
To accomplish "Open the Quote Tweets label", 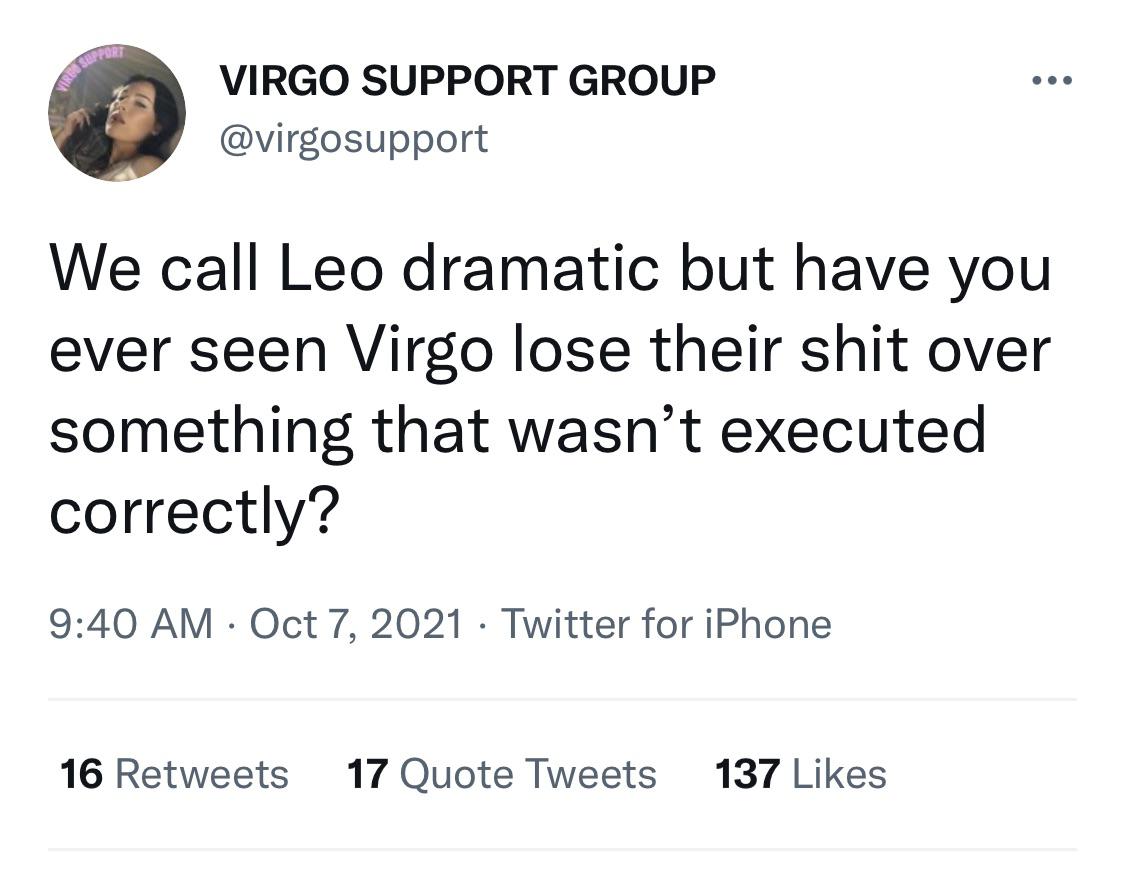I will 530,773.
